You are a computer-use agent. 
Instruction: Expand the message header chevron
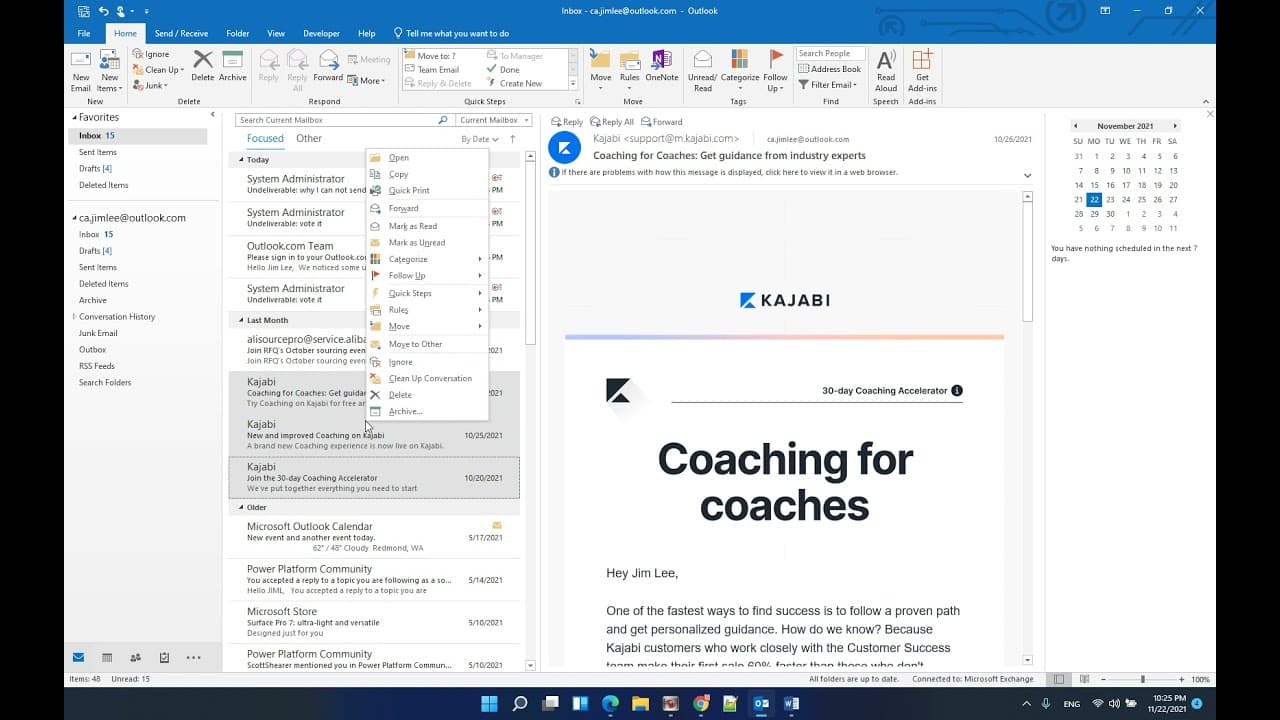click(1027, 175)
